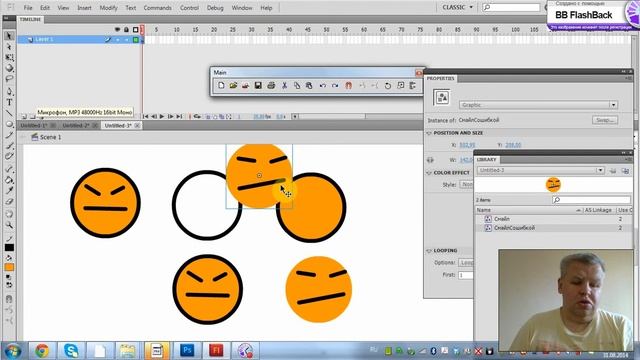Click Rotate and Skew icon in Main toolbar

[388, 85]
